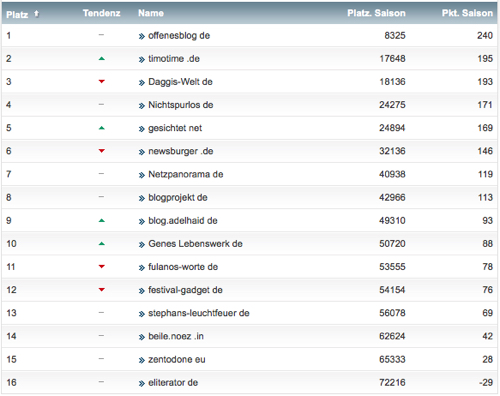Open blogprojekt de link
This screenshot has width=500, height=396.
(x=178, y=197)
